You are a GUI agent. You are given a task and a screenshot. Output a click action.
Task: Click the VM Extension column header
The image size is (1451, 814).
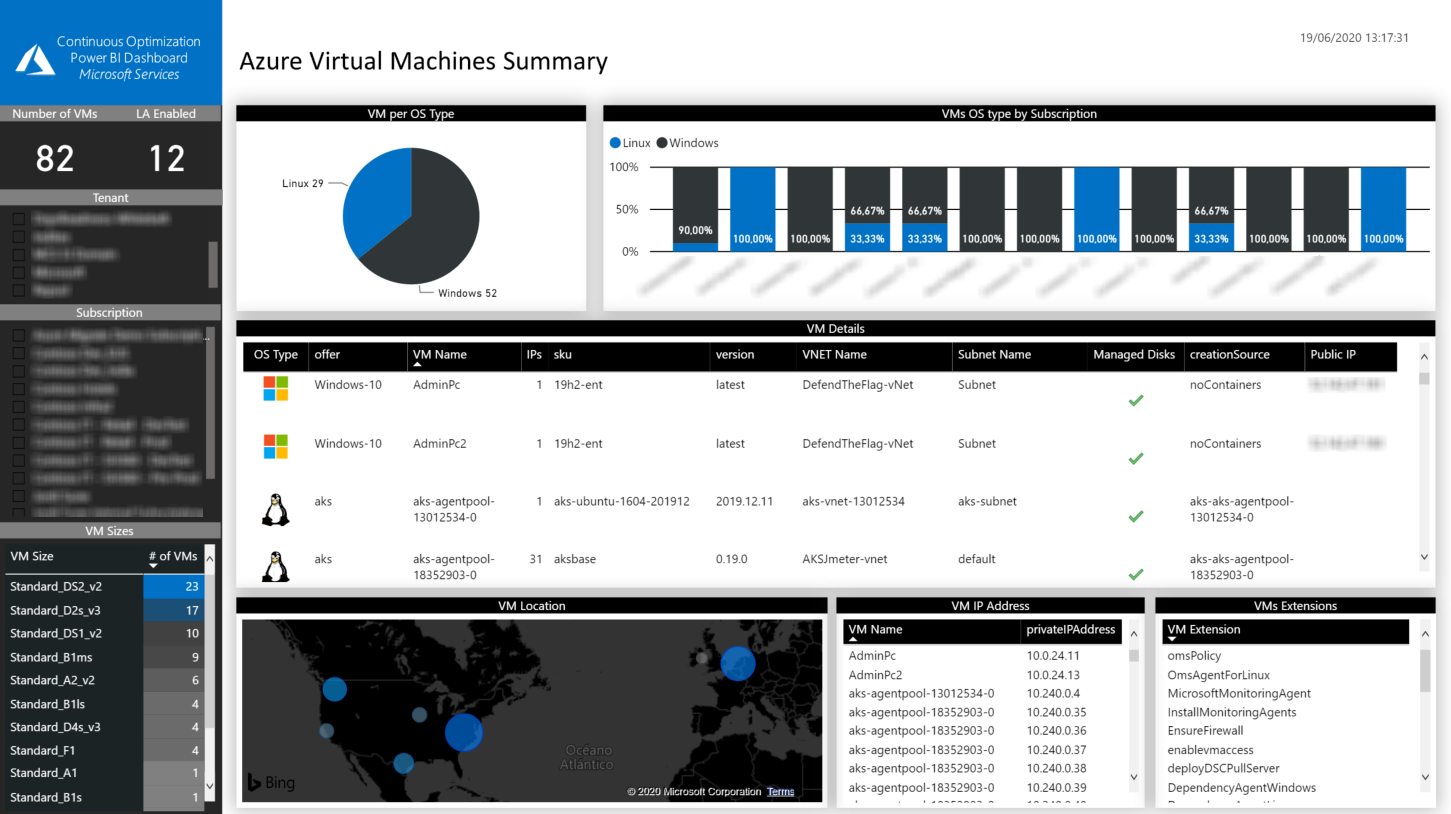pos(1204,630)
